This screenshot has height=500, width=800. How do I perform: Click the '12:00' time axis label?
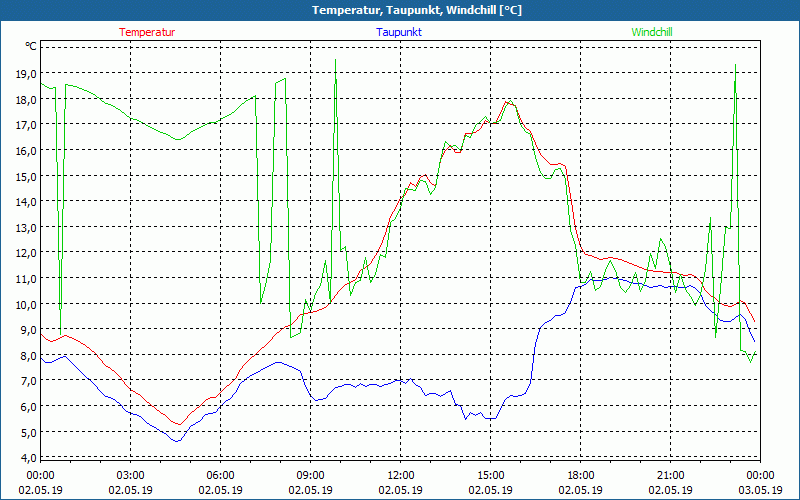click(401, 476)
